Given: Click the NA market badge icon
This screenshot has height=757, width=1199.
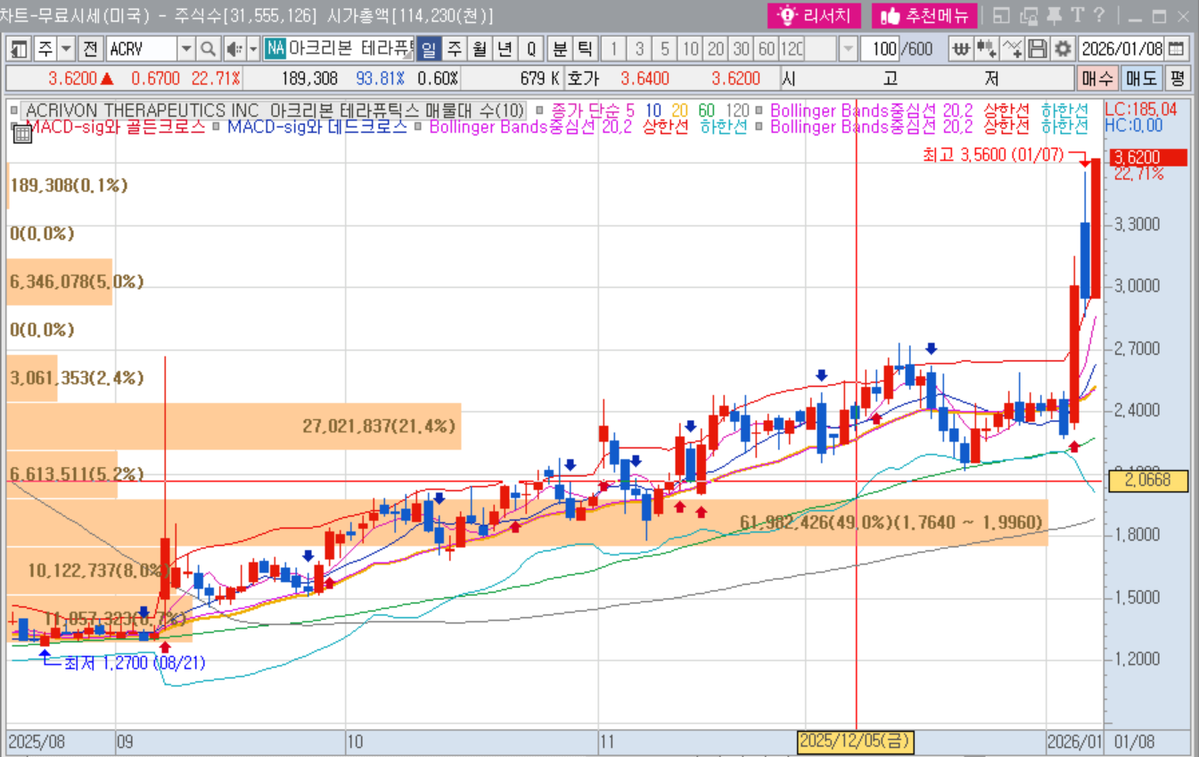Looking at the screenshot, I should point(275,49).
